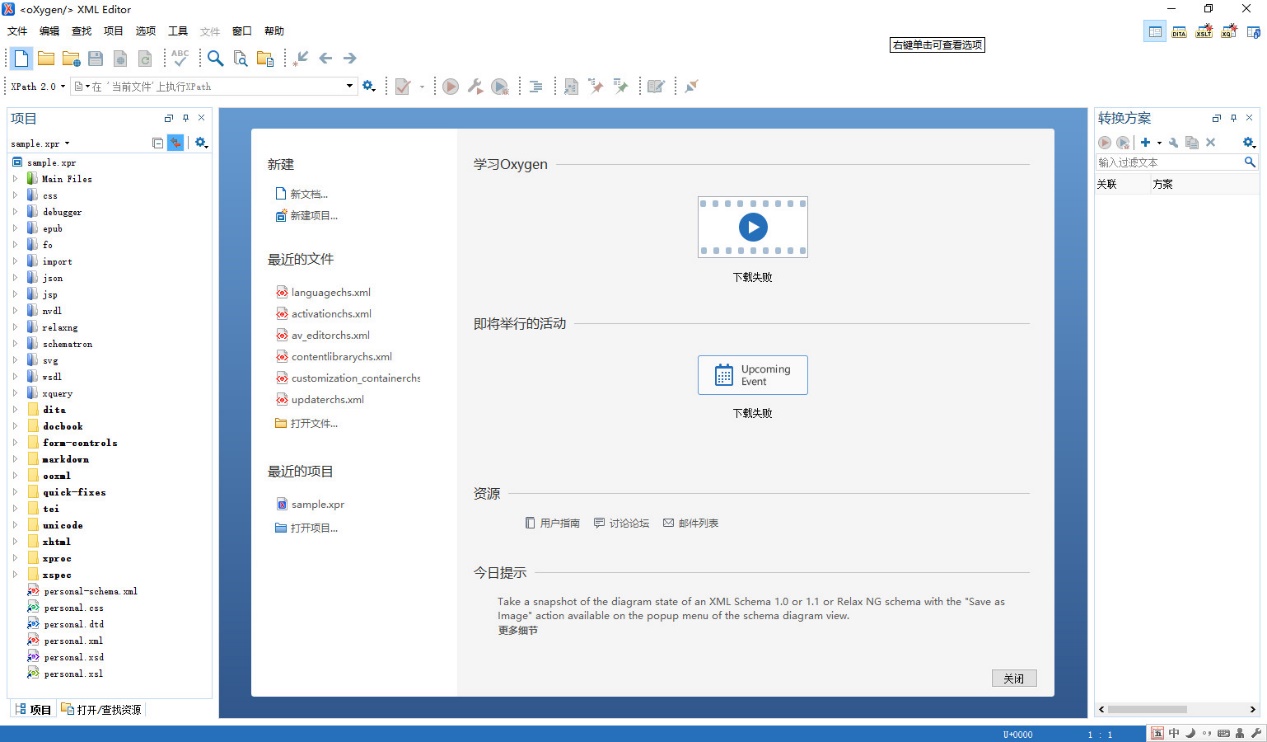Screen dimensions: 1267x742
Task: Open recent file updaterchs.xml
Action: point(320,399)
